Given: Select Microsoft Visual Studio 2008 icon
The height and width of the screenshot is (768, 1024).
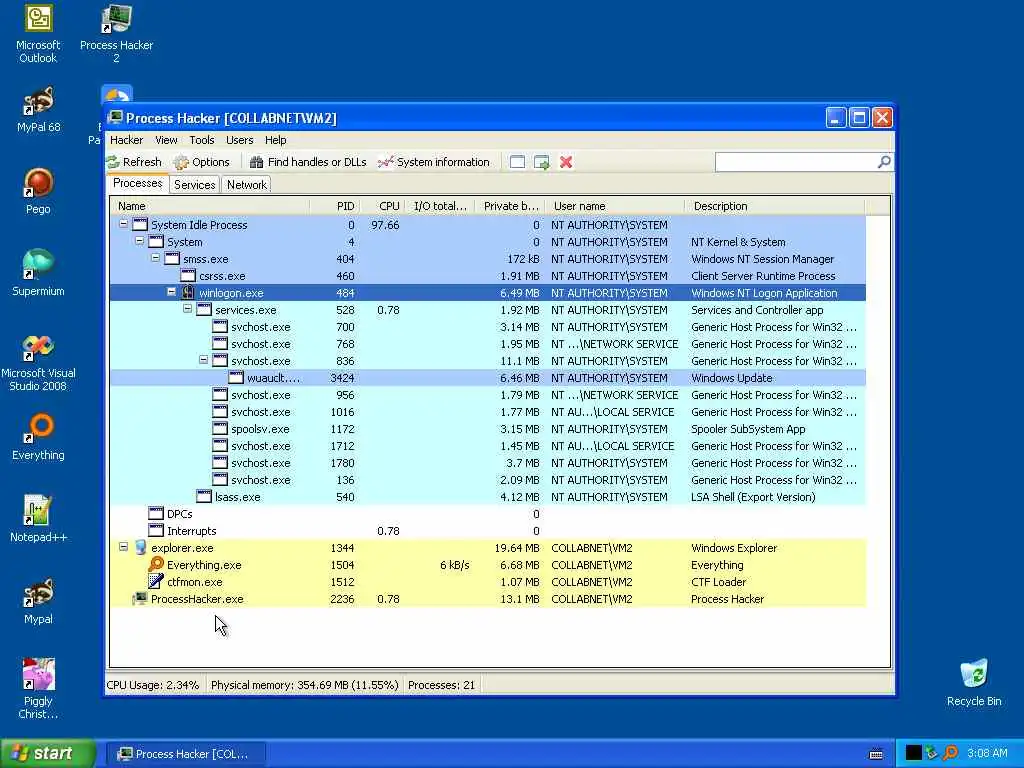Looking at the screenshot, I should (38, 362).
